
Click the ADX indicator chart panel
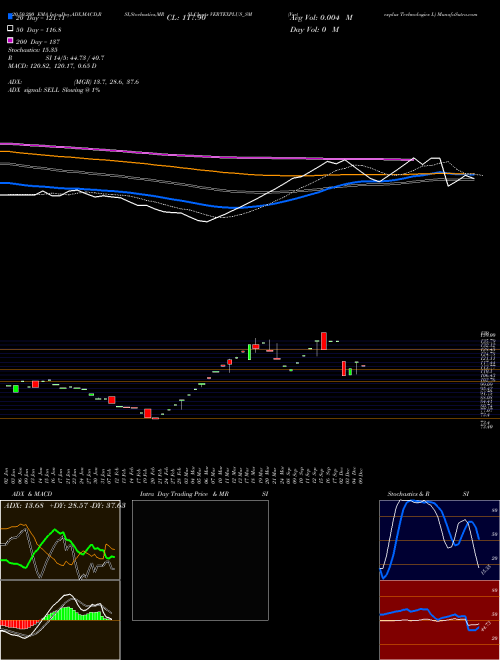point(60,540)
